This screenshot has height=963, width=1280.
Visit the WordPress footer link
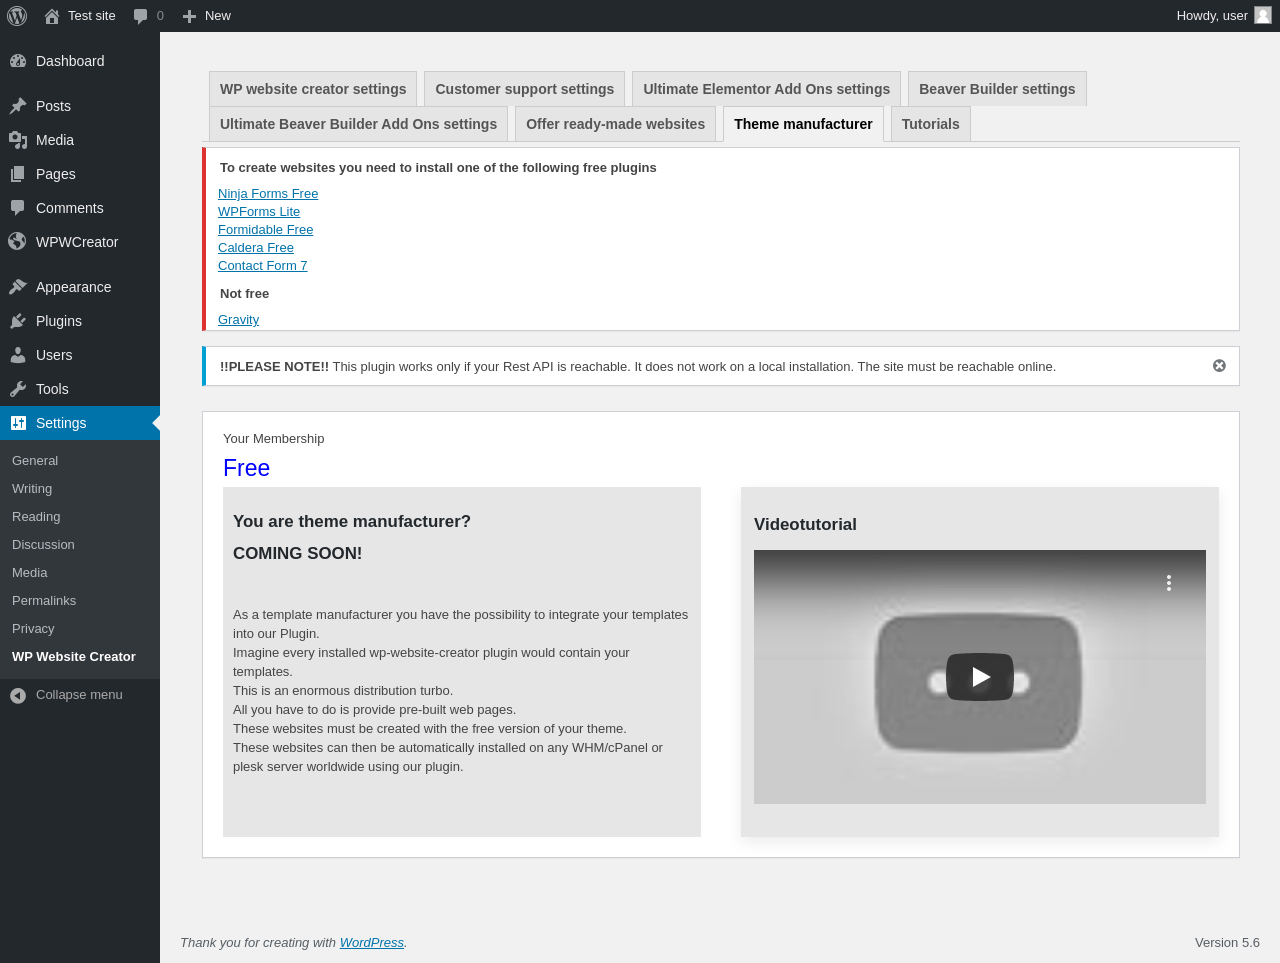pyautogui.click(x=372, y=943)
